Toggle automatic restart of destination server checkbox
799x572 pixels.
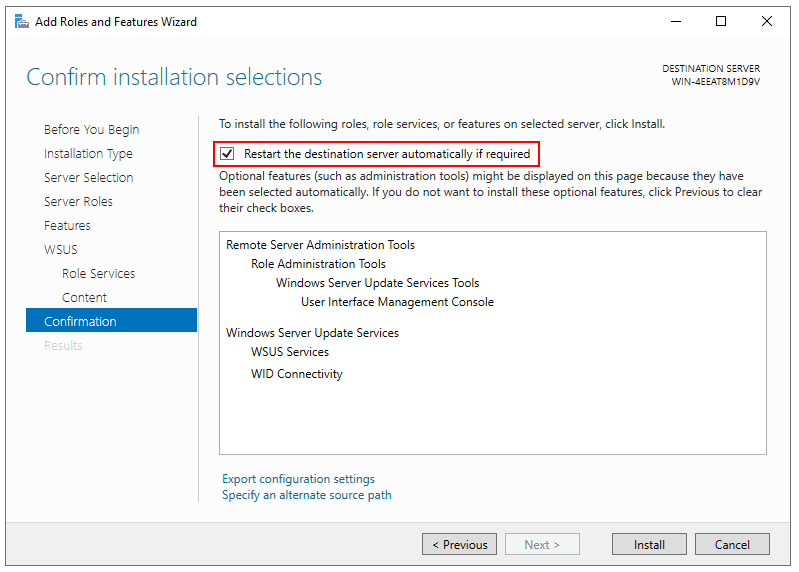(x=227, y=153)
